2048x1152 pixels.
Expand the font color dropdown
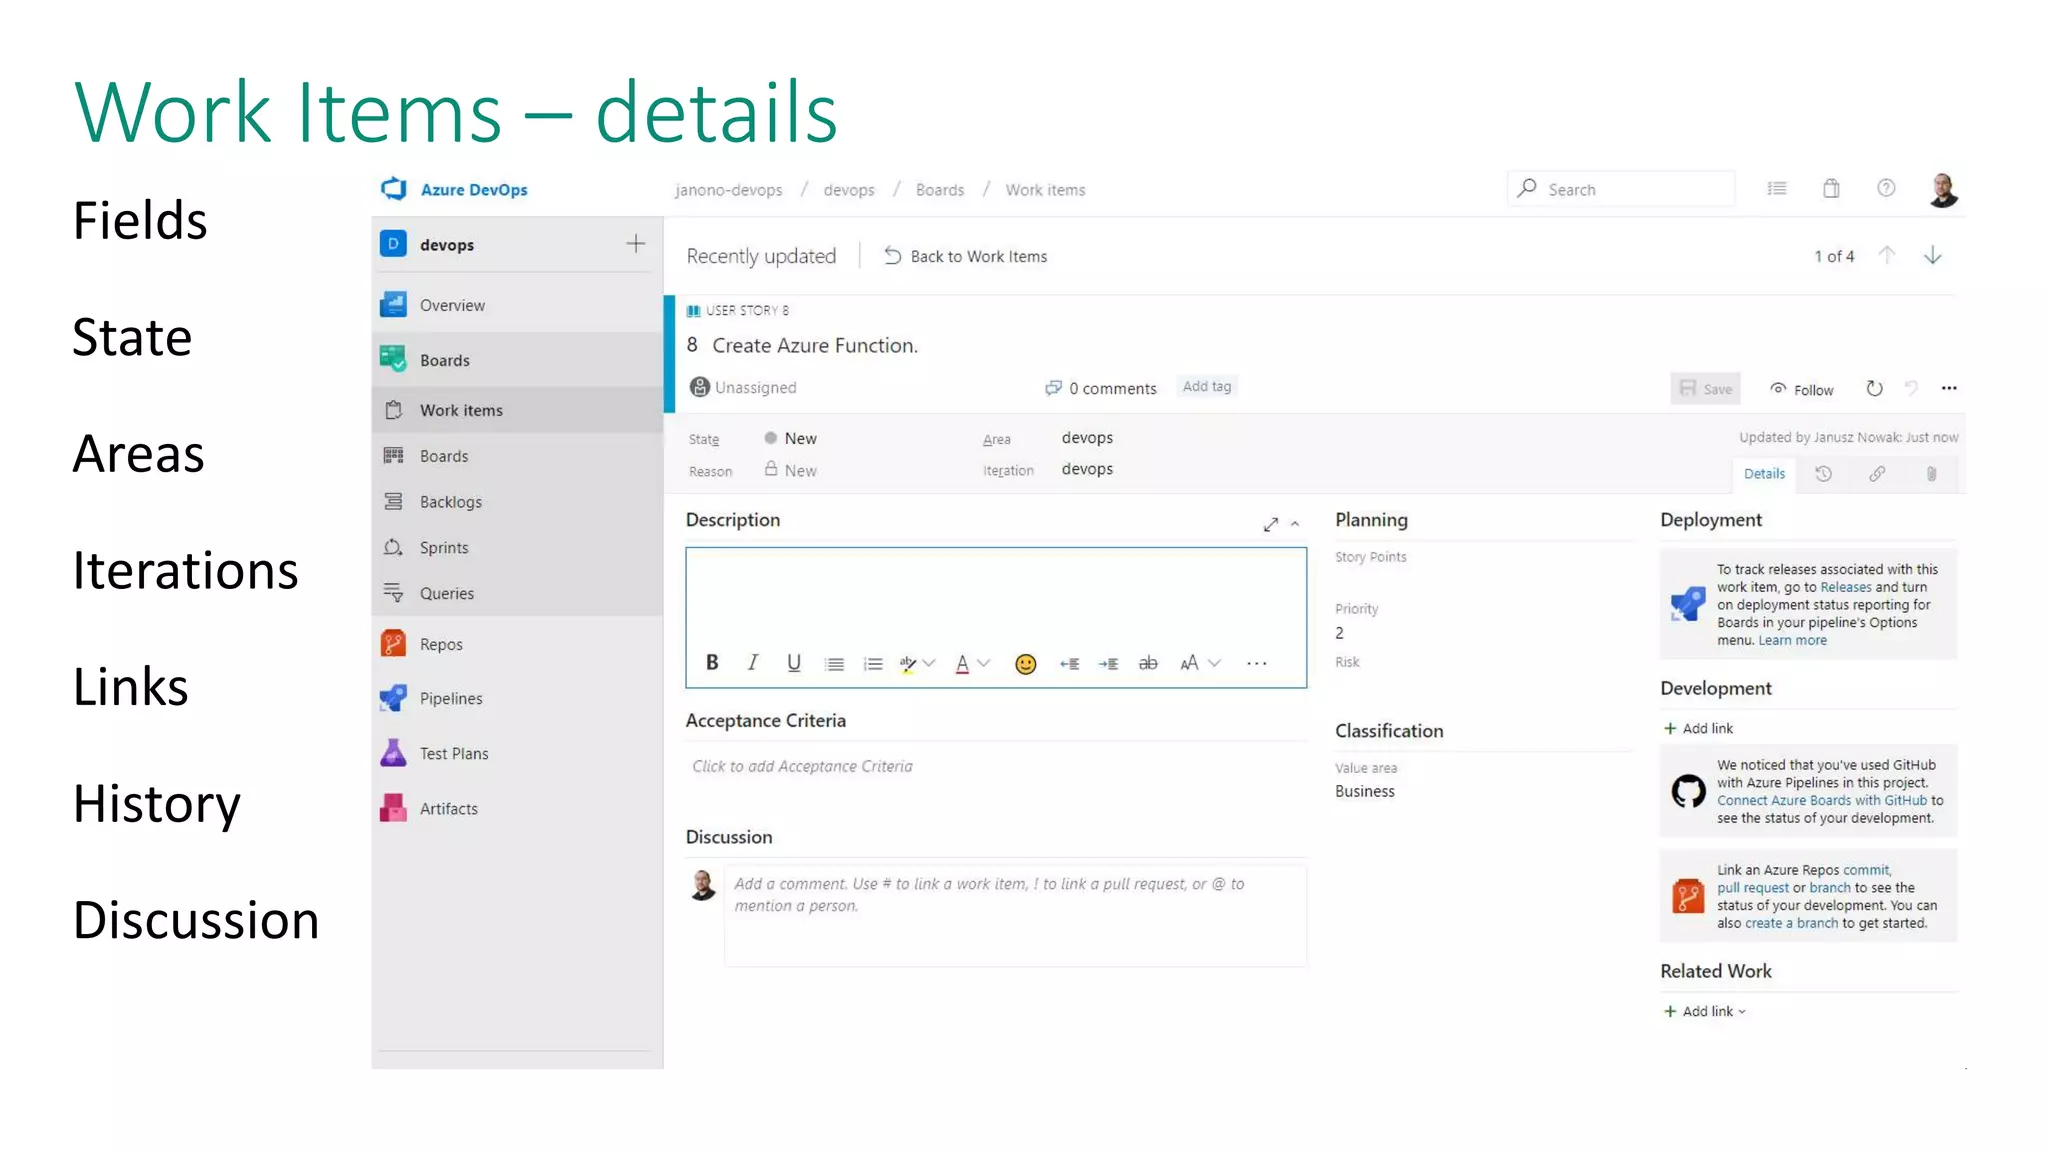(984, 663)
